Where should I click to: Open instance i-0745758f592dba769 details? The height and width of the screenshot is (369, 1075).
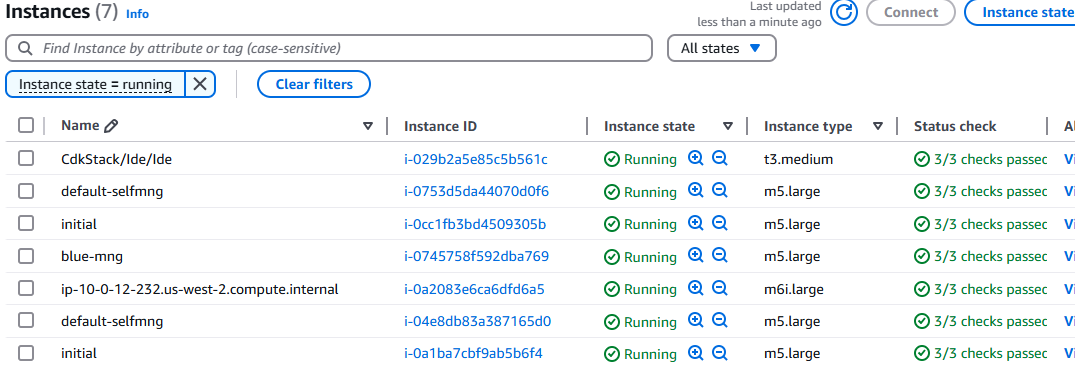[476, 257]
